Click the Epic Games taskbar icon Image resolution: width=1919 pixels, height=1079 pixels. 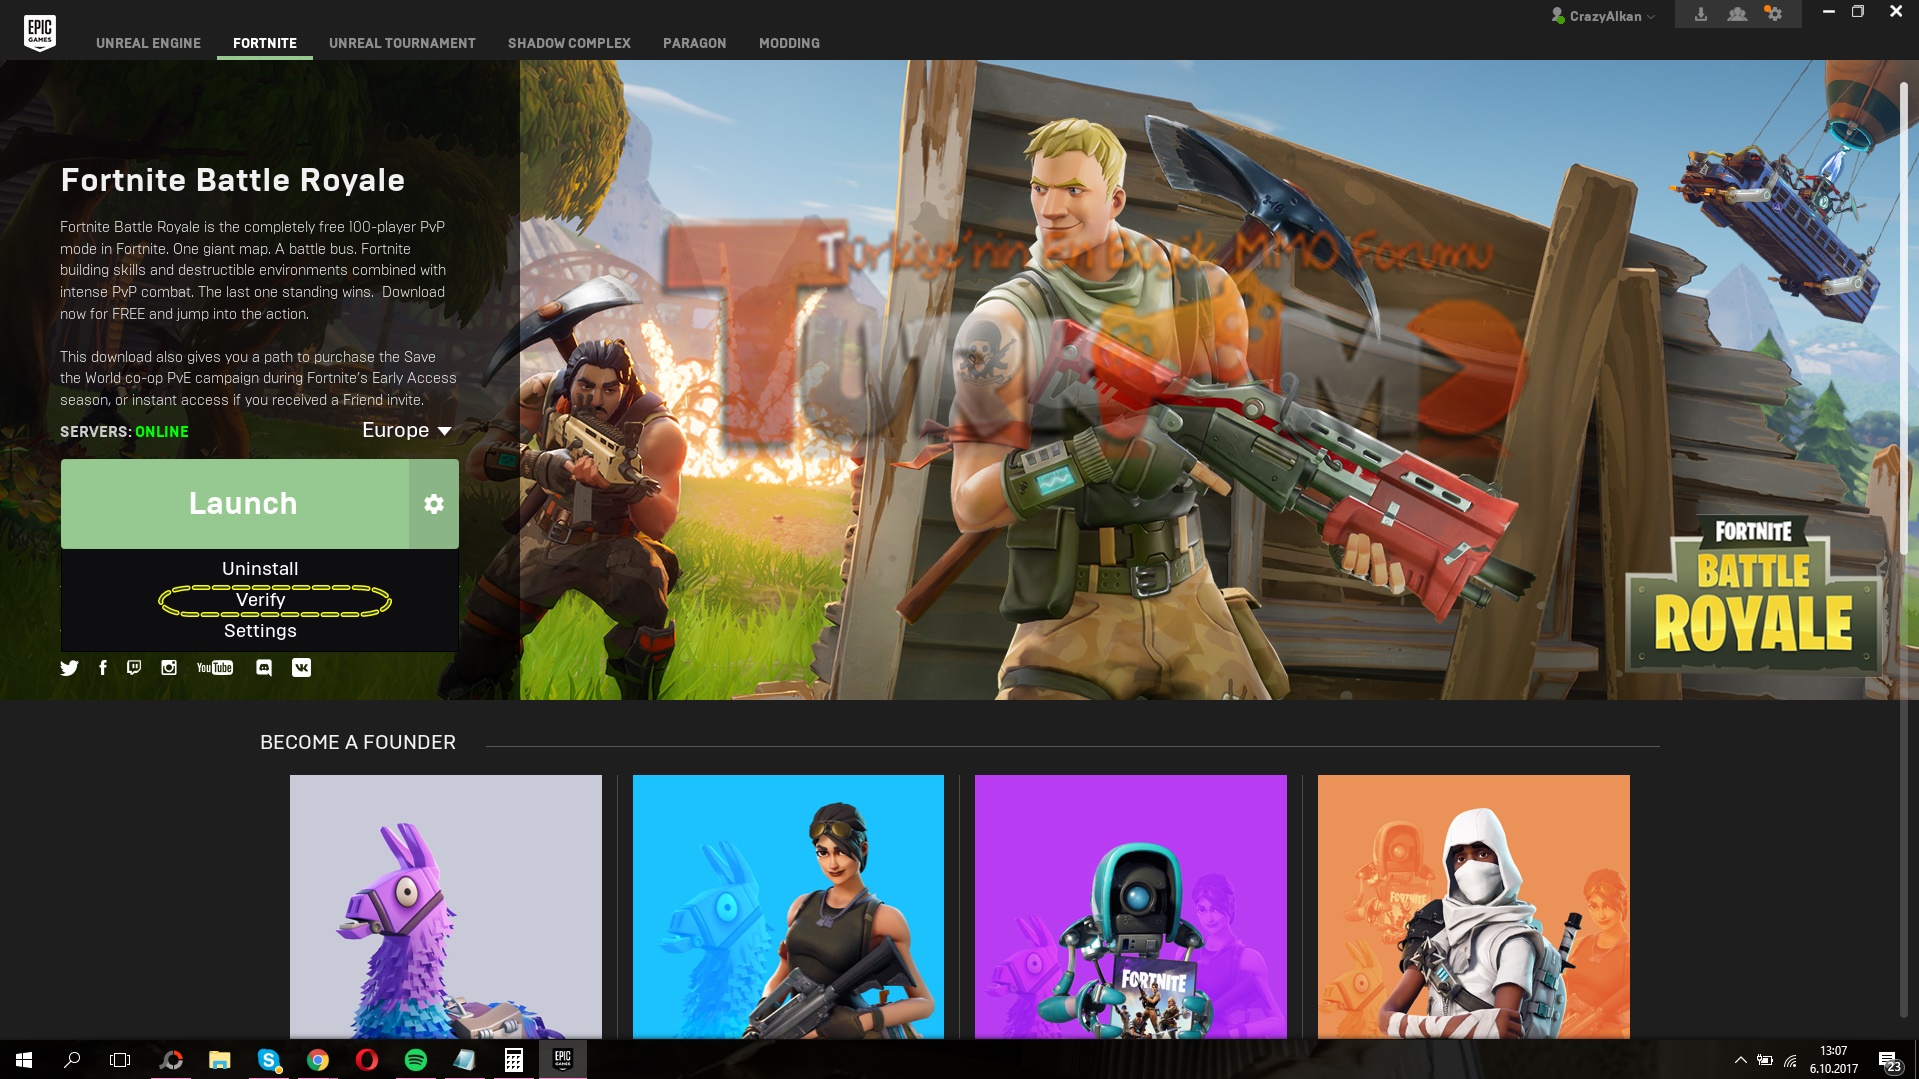563,1060
